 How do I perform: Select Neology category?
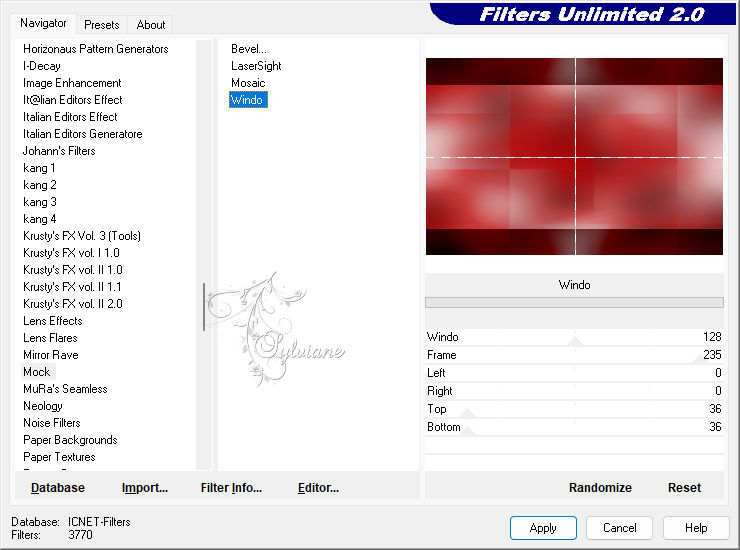pyautogui.click(x=42, y=406)
